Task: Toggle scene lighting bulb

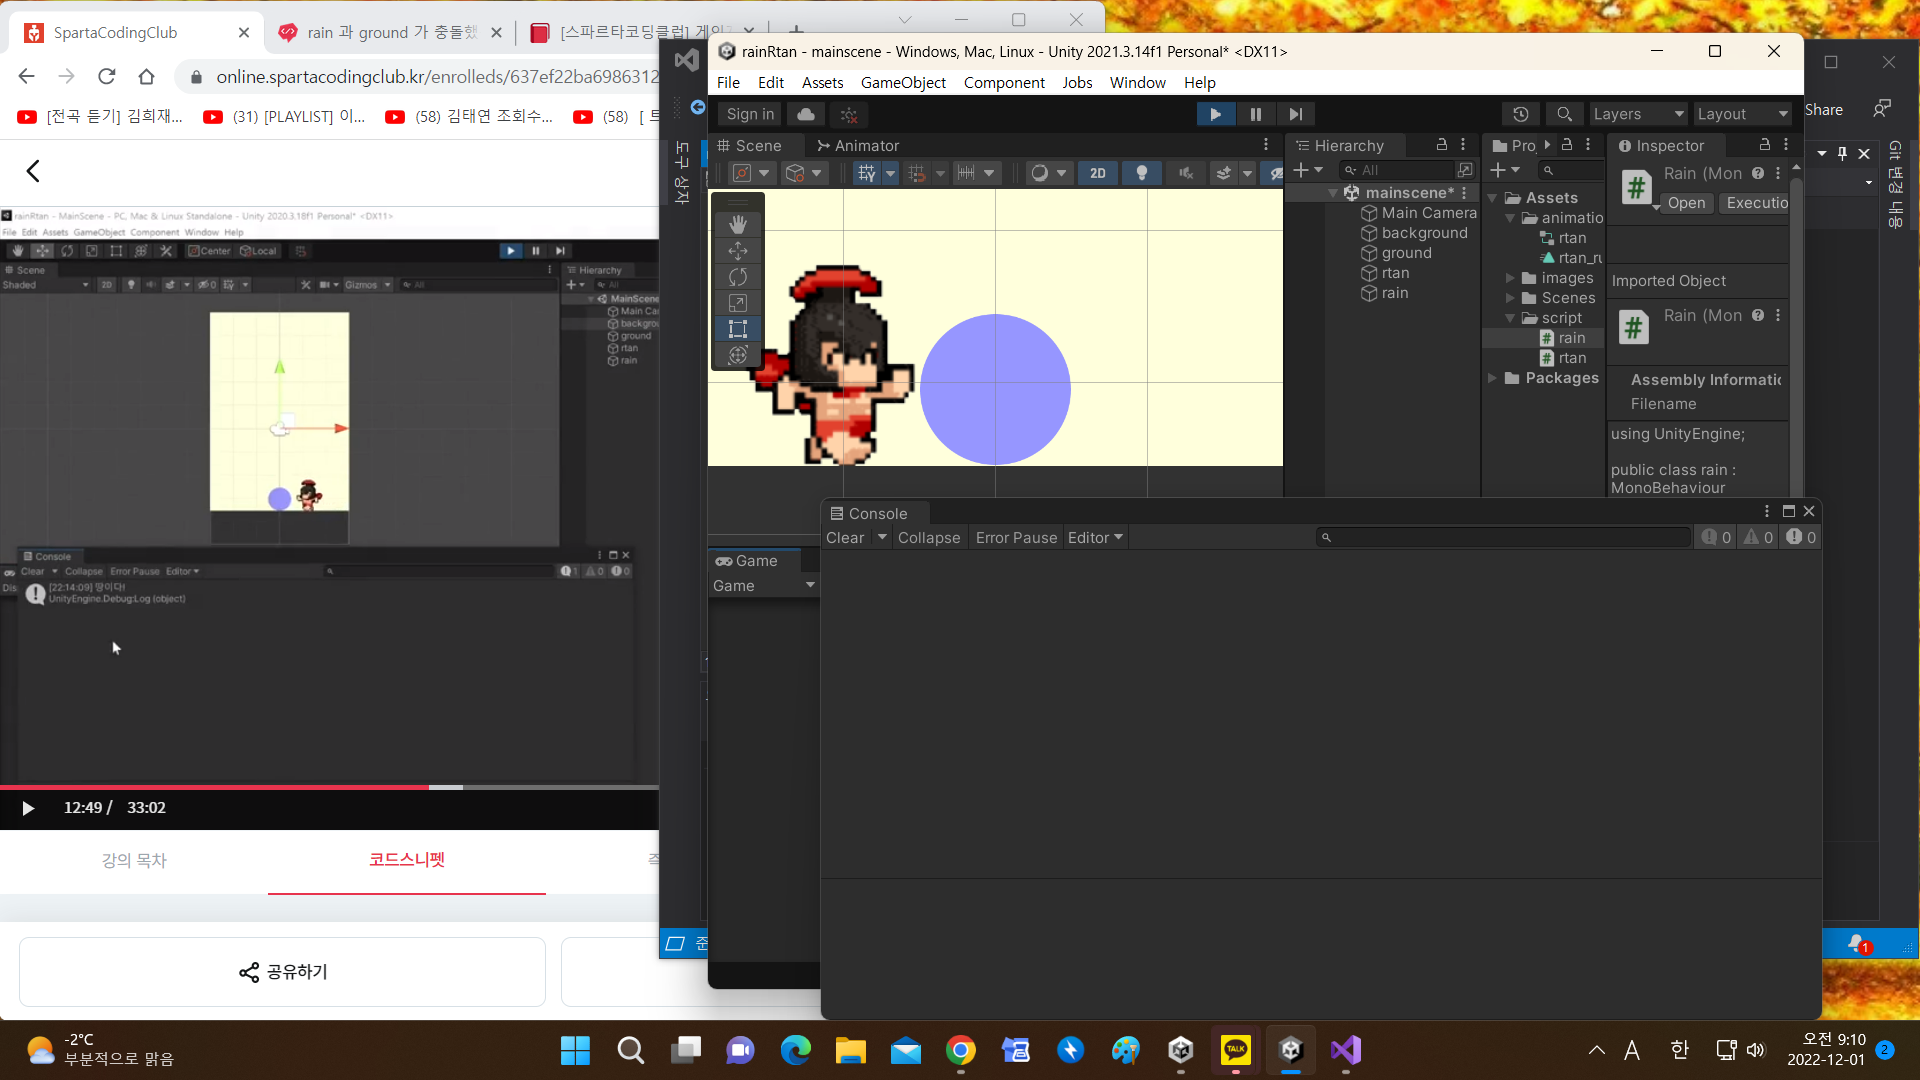Action: tap(1142, 173)
